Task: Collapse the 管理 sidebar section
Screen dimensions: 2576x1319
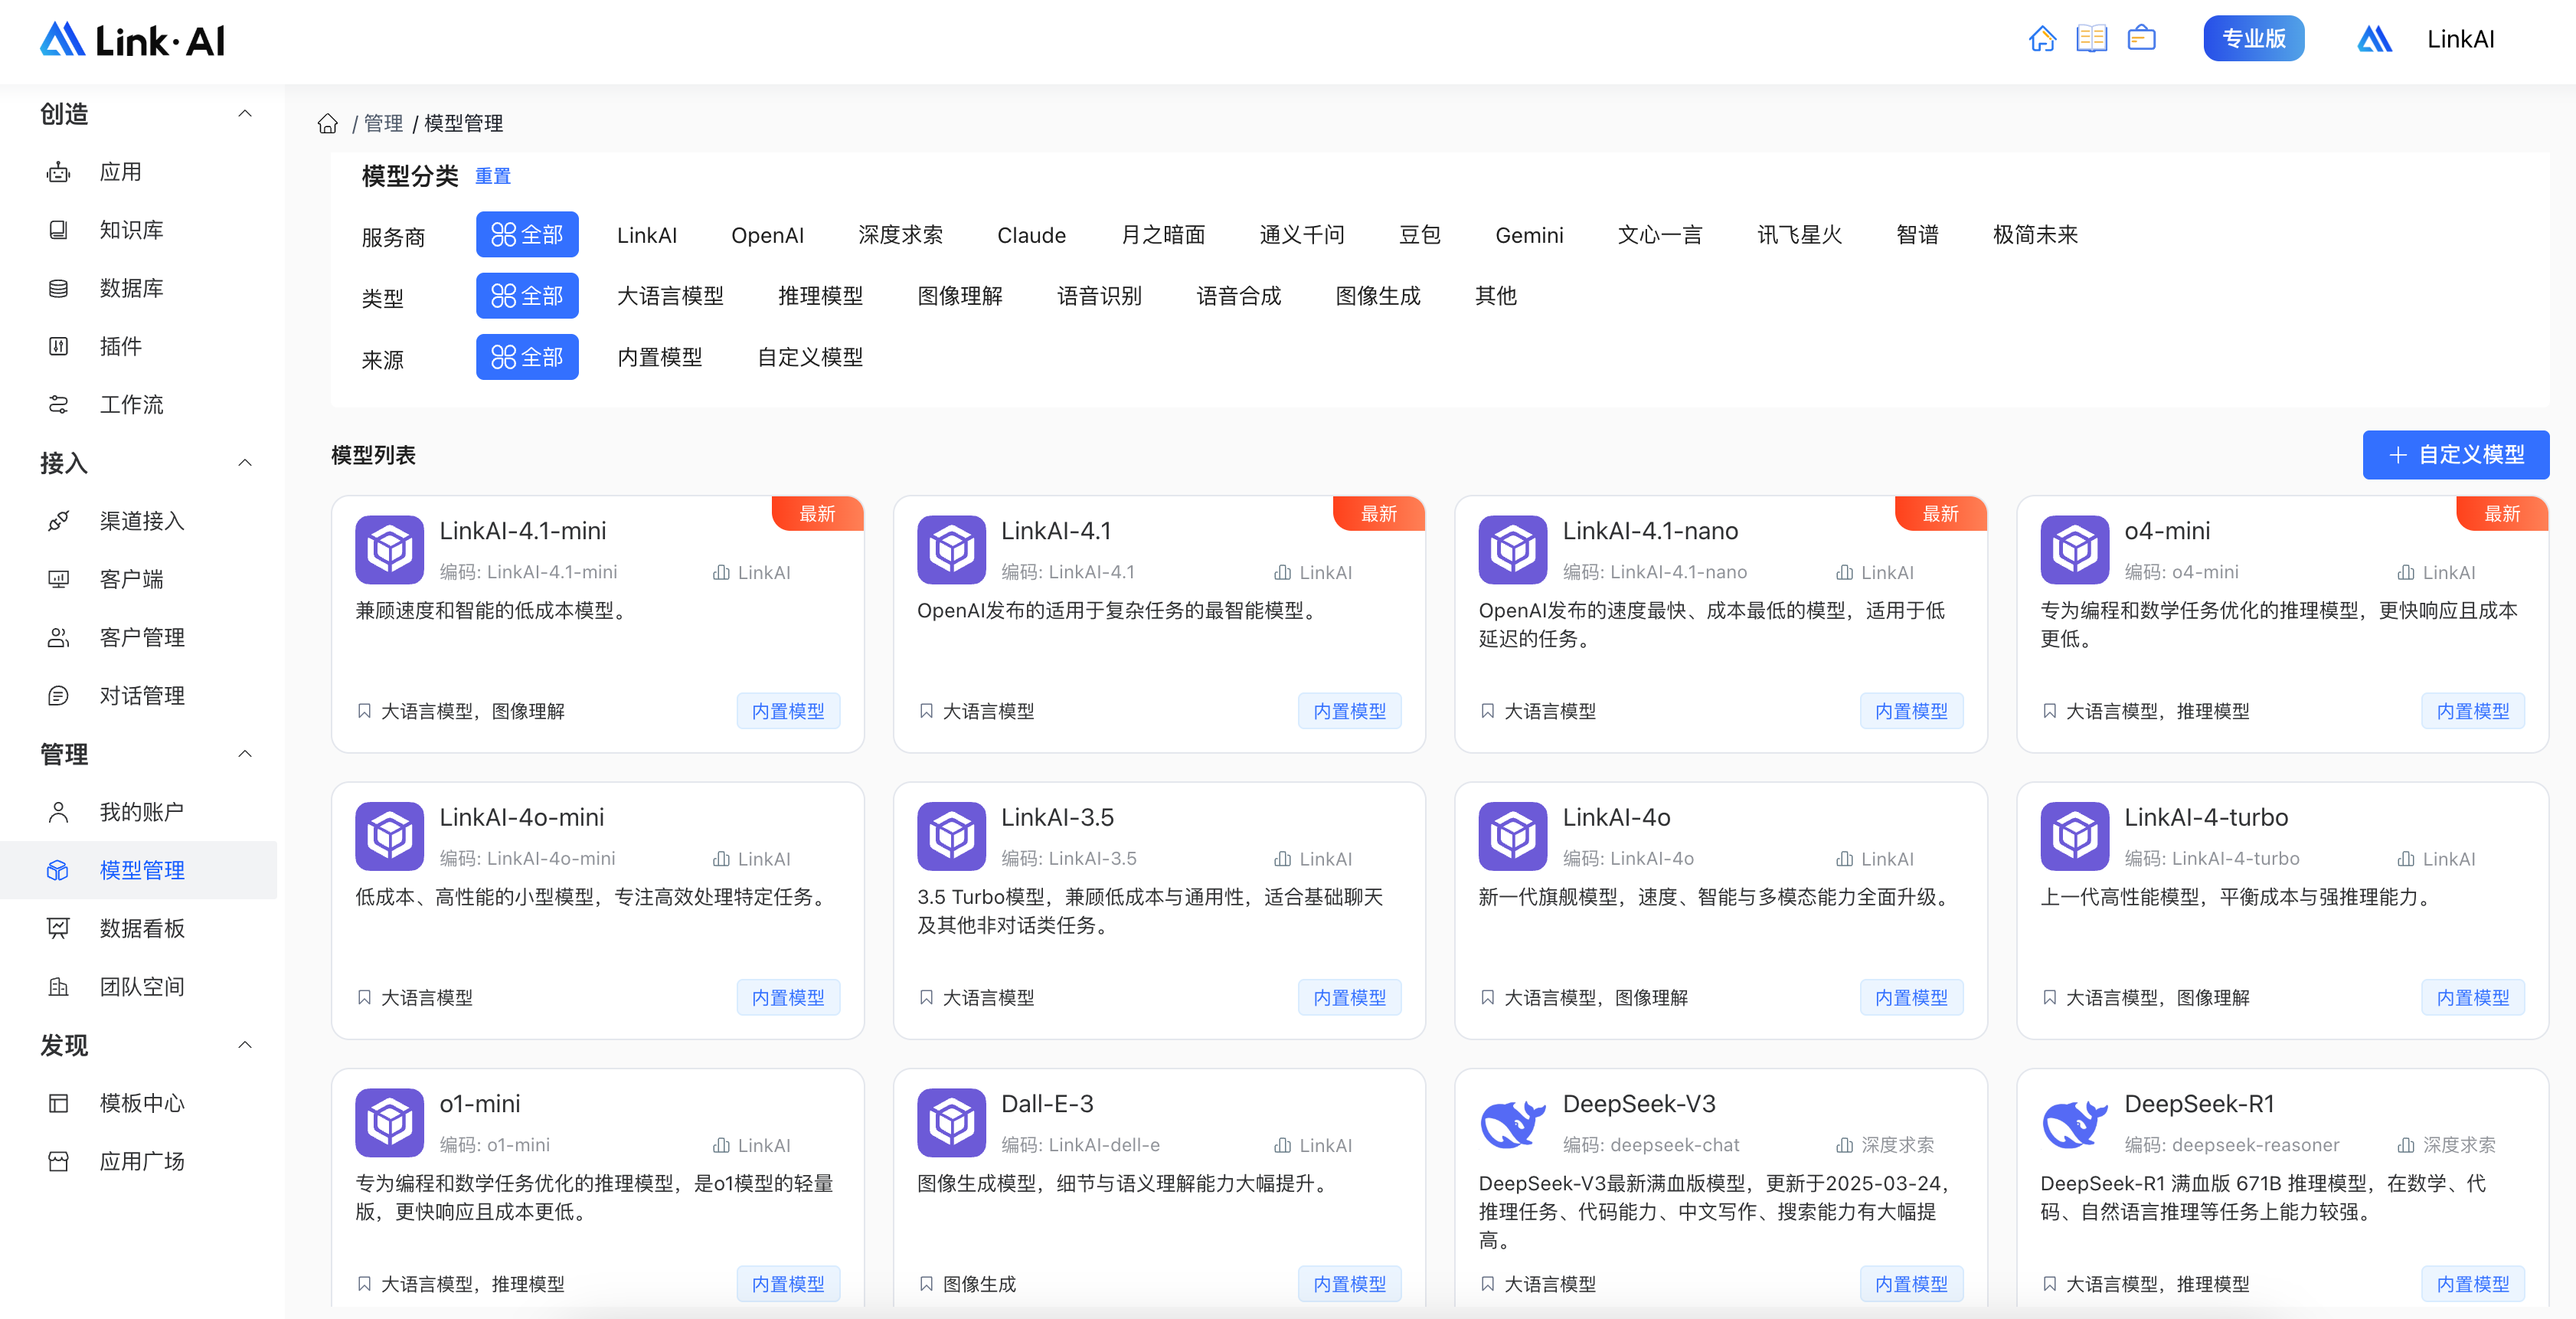Action: pos(245,754)
